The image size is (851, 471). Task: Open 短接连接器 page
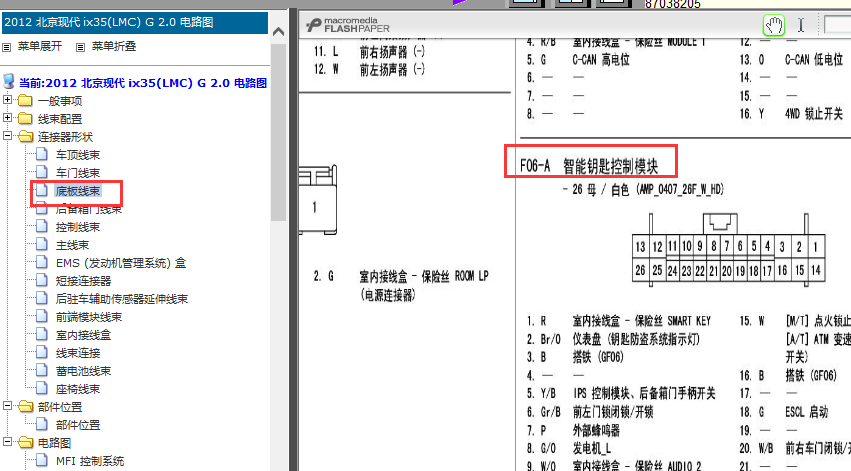click(x=83, y=281)
